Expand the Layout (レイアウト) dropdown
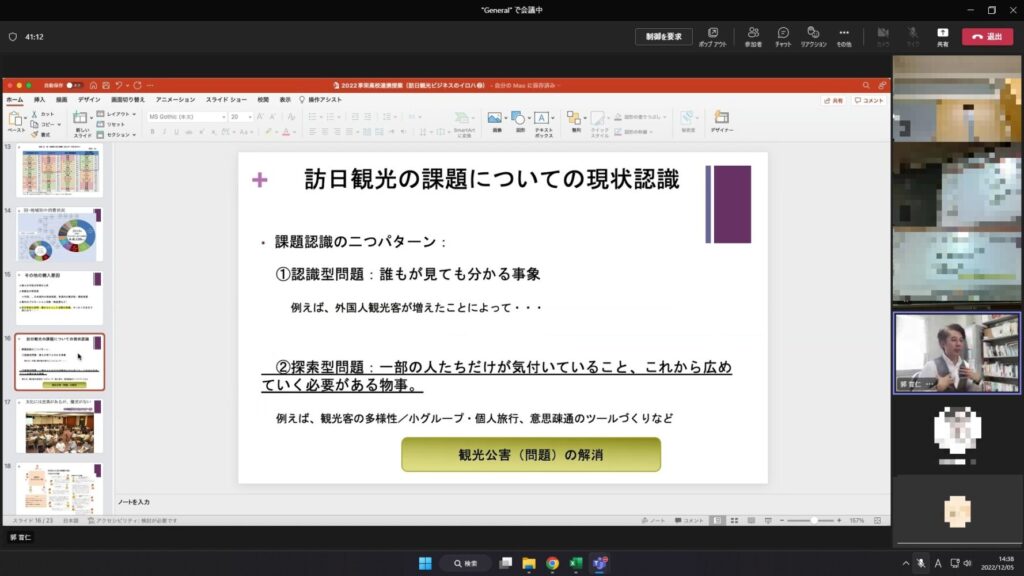 (134, 114)
